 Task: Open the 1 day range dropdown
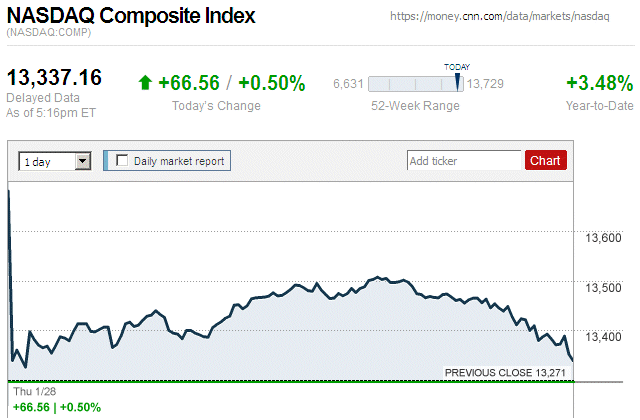coord(55,160)
